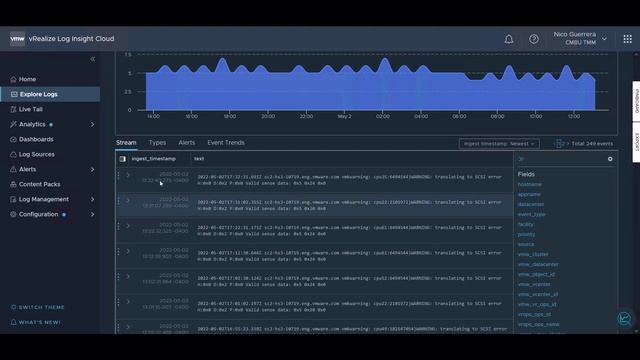This screenshot has width=640, height=360.
Task: Expand the log row at 17:02:30
Action: [x=128, y=276]
